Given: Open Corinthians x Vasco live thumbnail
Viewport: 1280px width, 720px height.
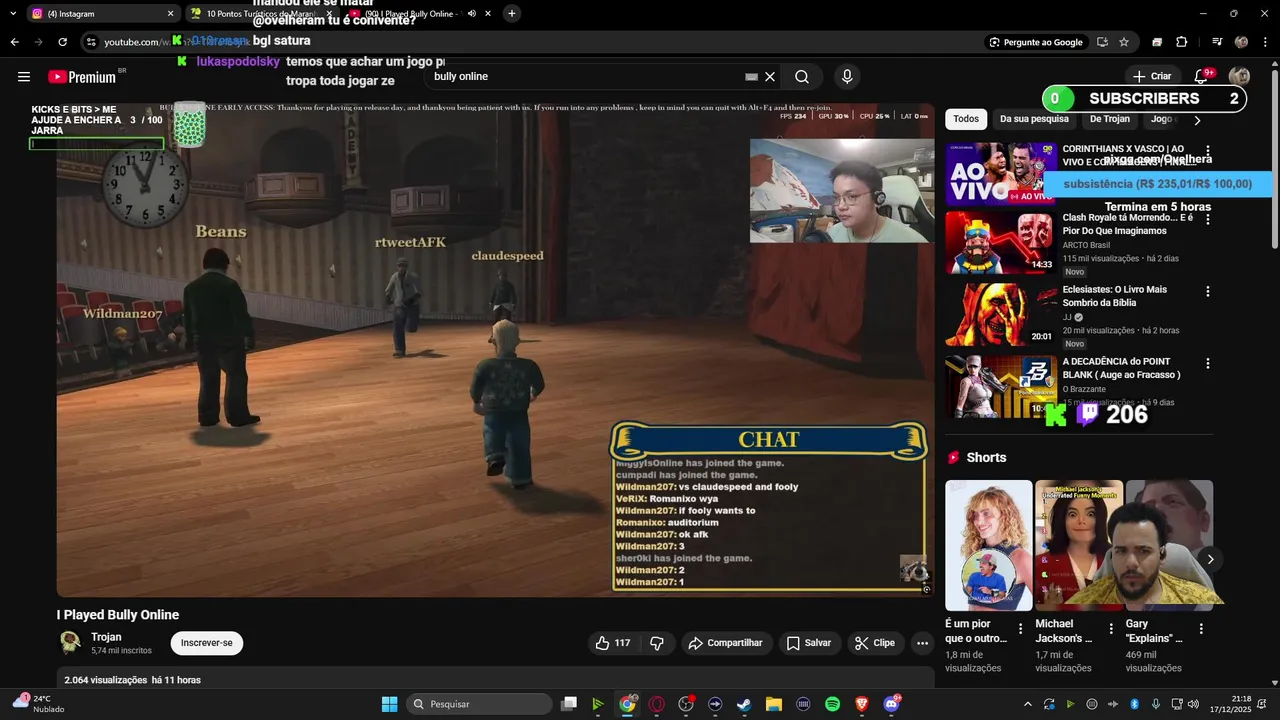Looking at the screenshot, I should 1001,174.
